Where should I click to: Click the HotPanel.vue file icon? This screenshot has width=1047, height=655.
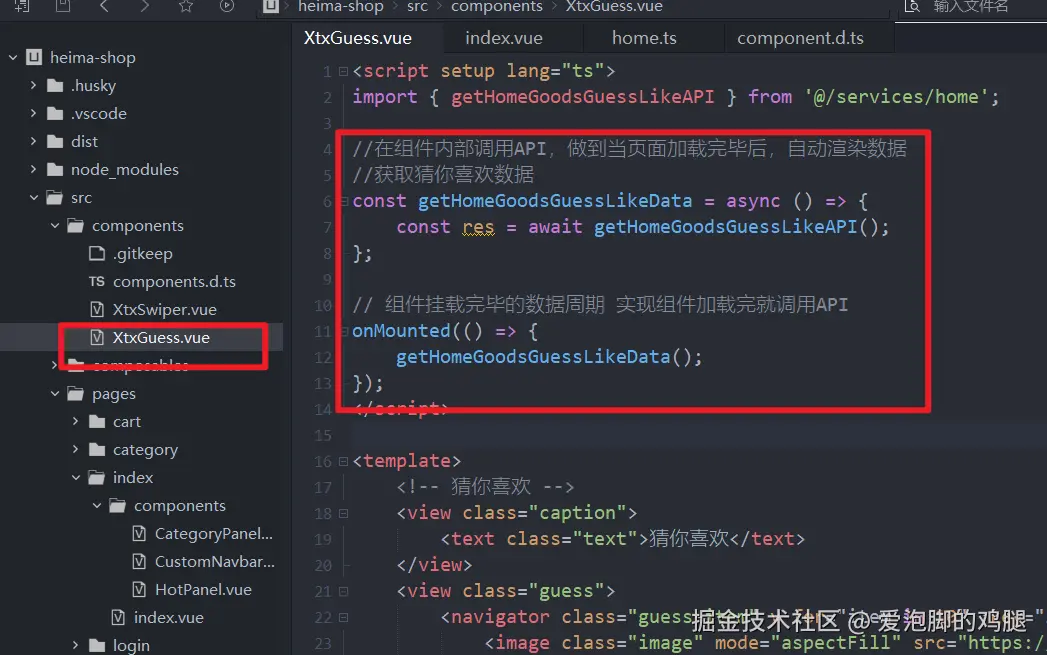[x=139, y=590]
